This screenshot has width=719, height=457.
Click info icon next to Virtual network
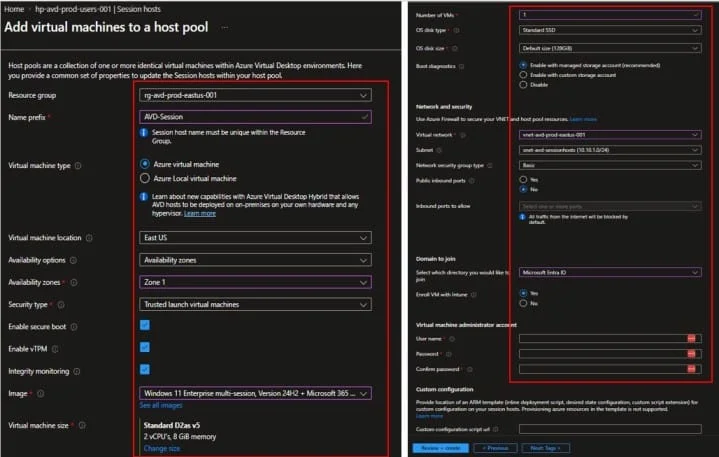463,135
